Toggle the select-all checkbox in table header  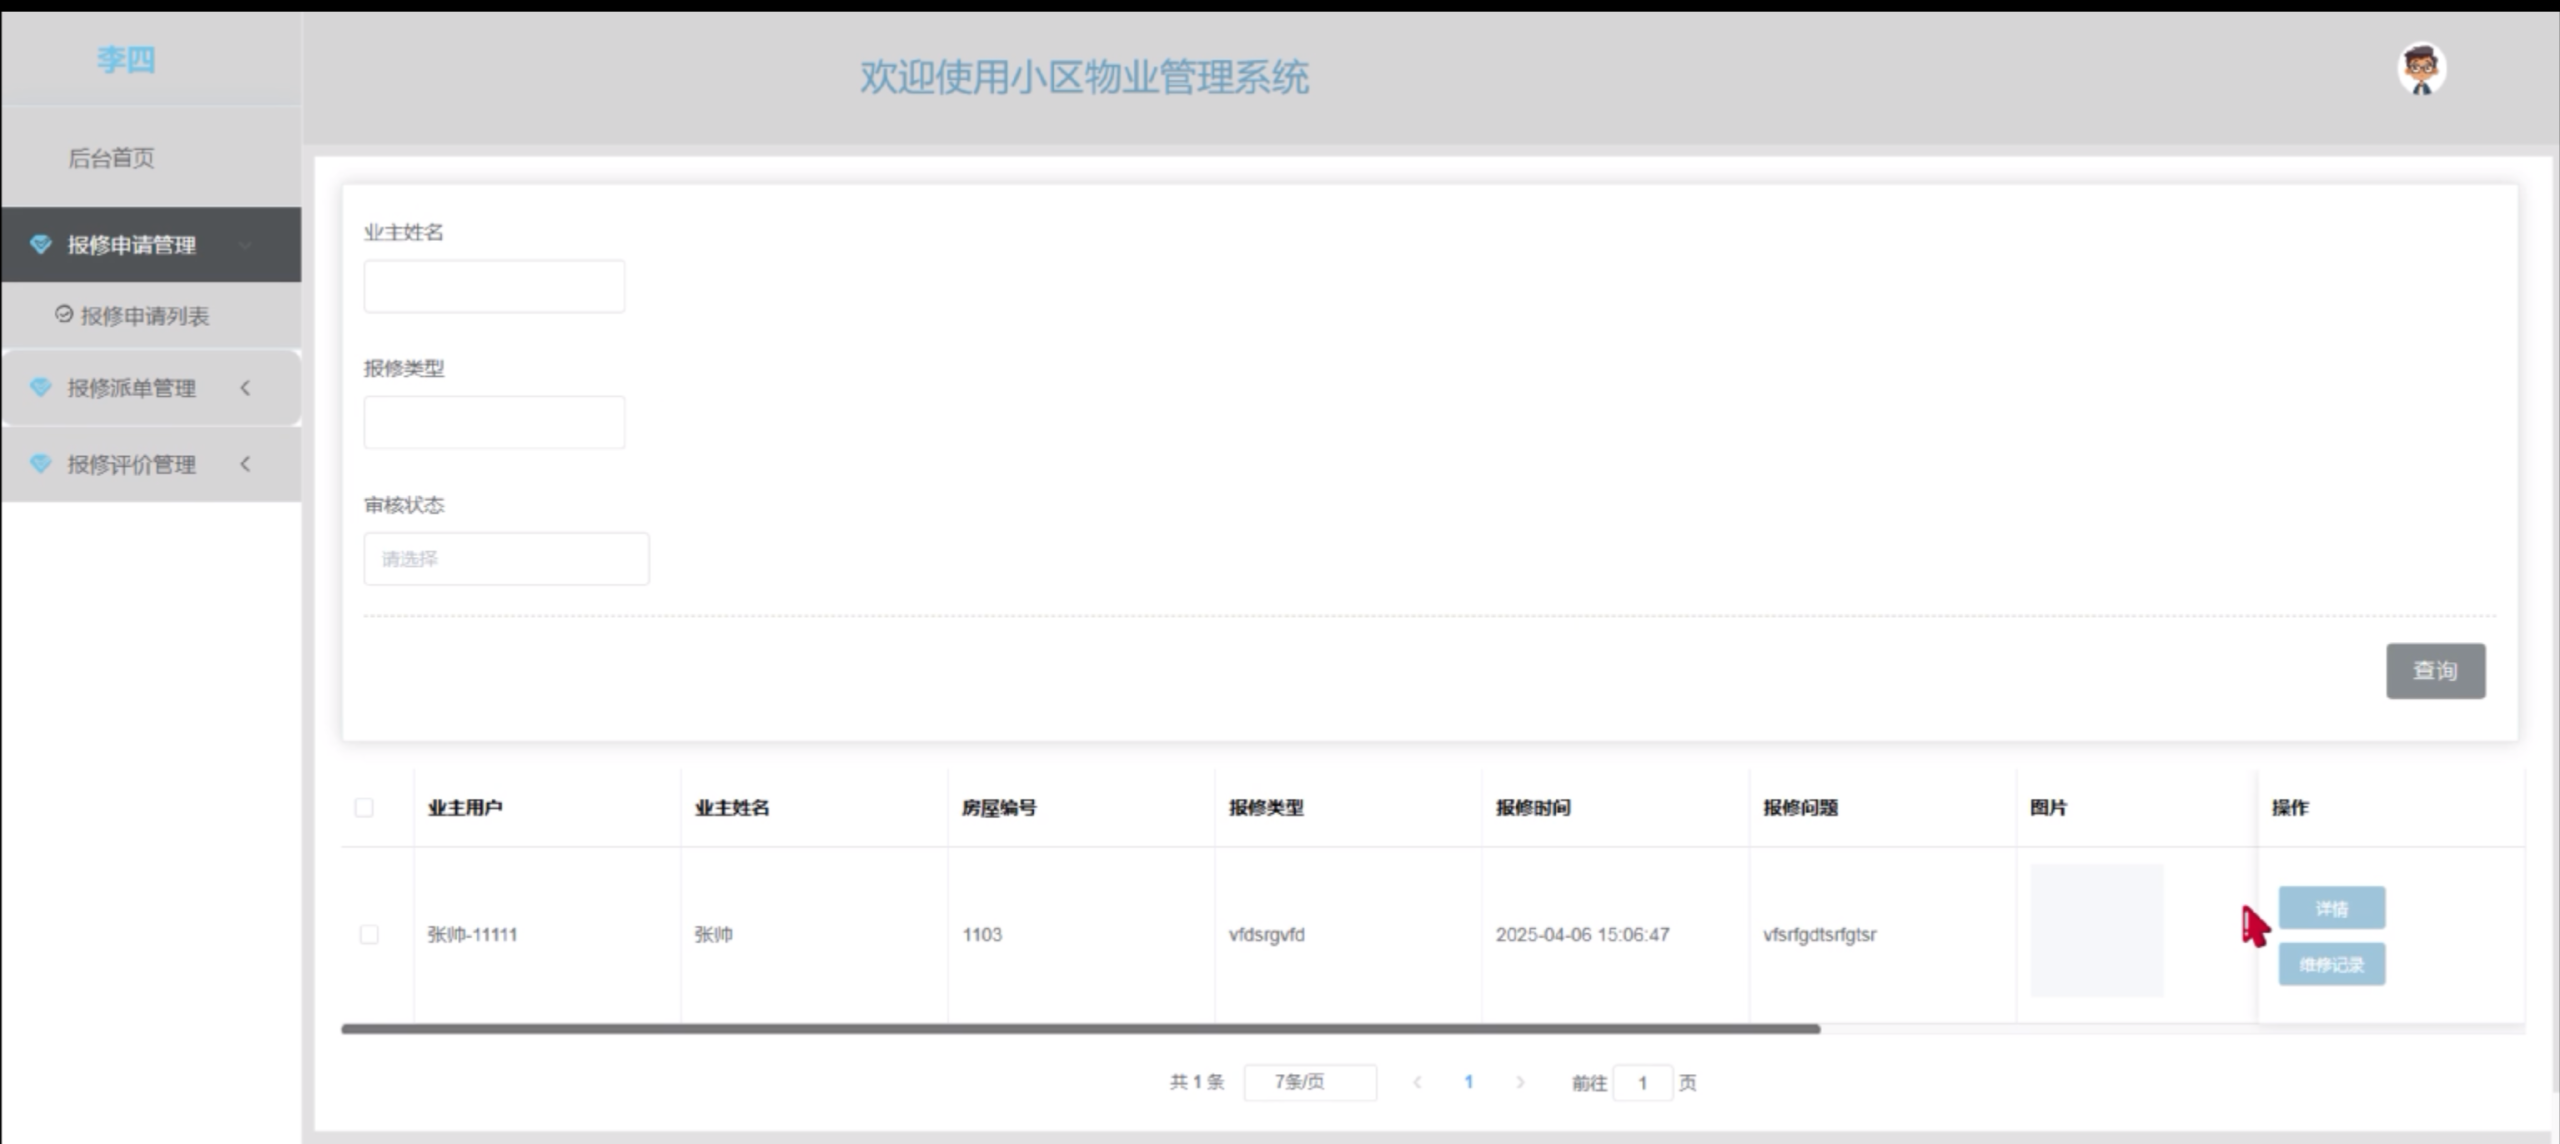pos(365,807)
